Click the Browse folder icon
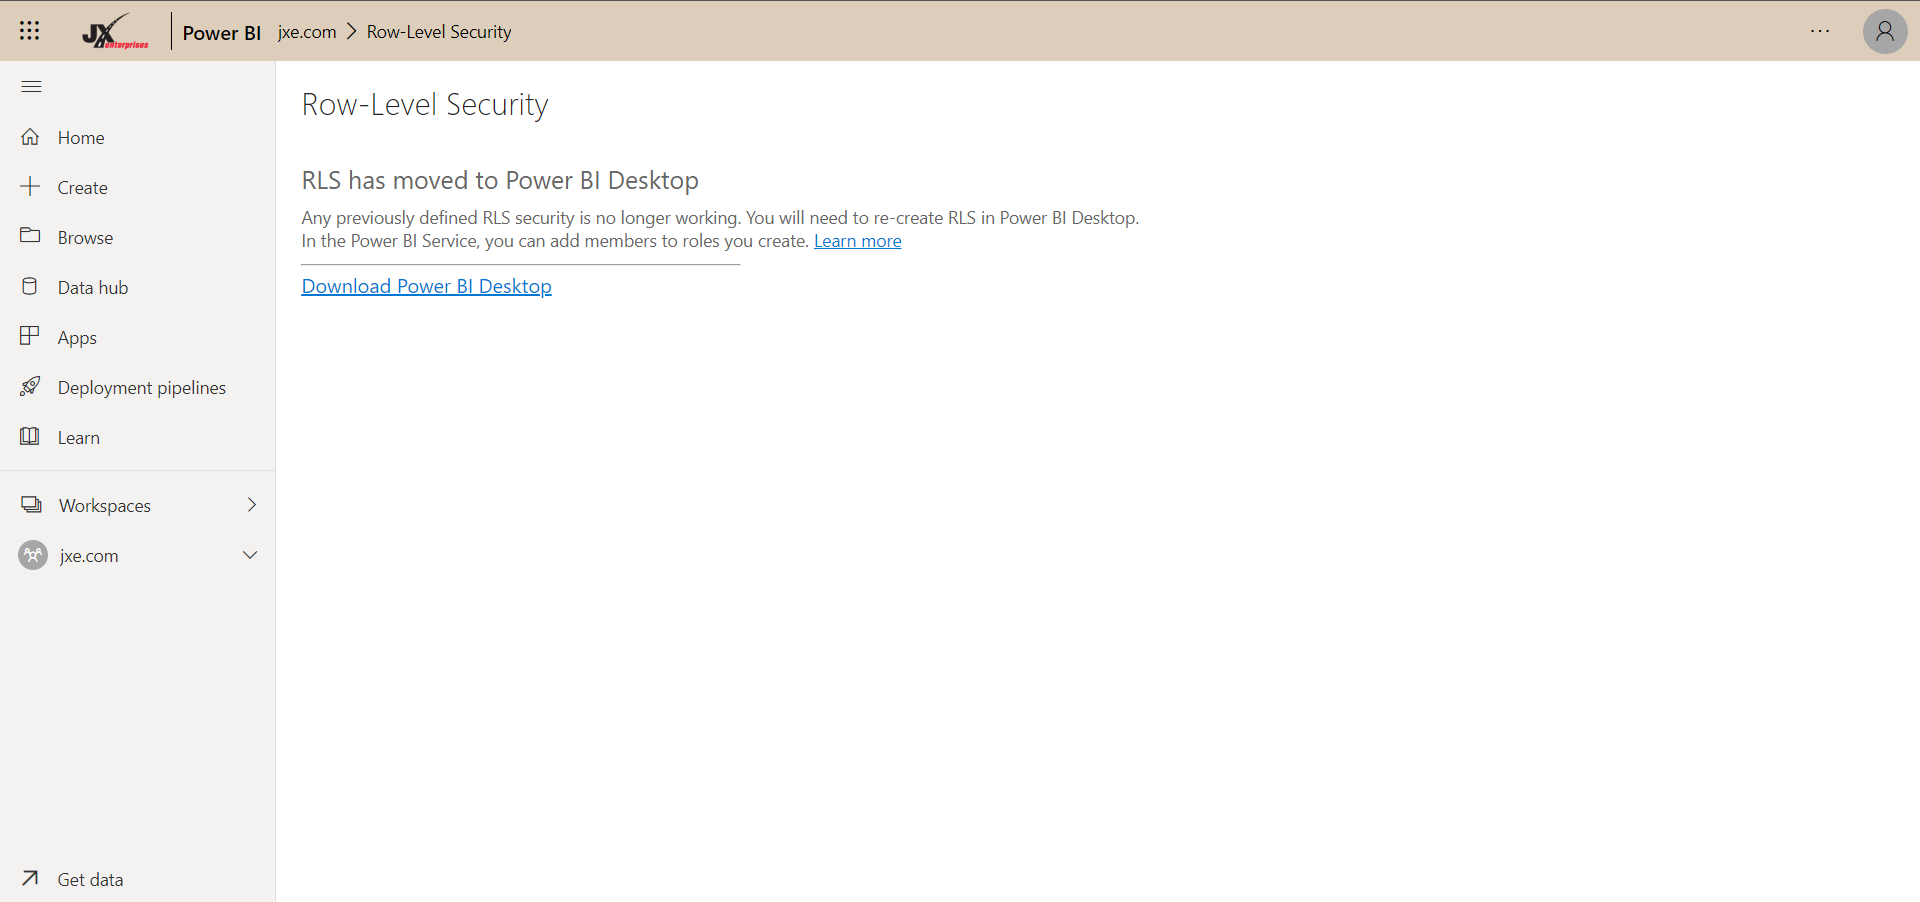Screen dimensions: 1920x902 tap(30, 236)
